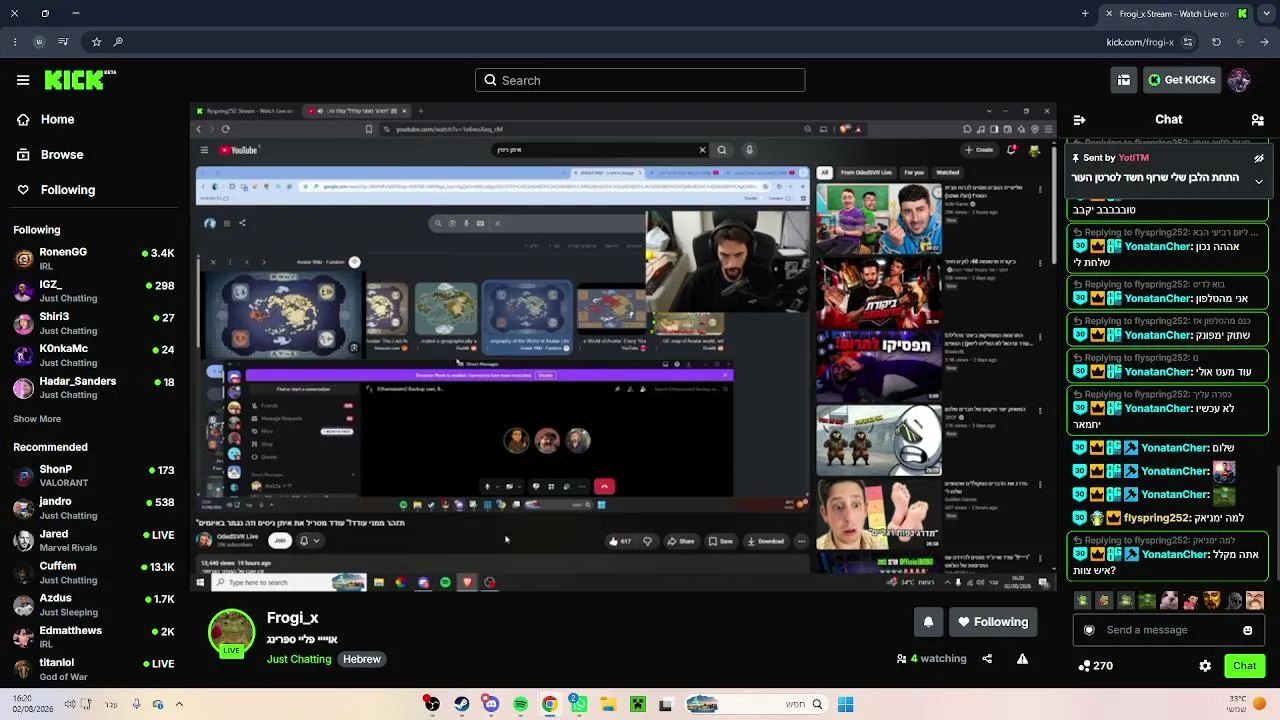The height and width of the screenshot is (720, 1280).
Task: Bookmark this page with star icon
Action: [96, 42]
